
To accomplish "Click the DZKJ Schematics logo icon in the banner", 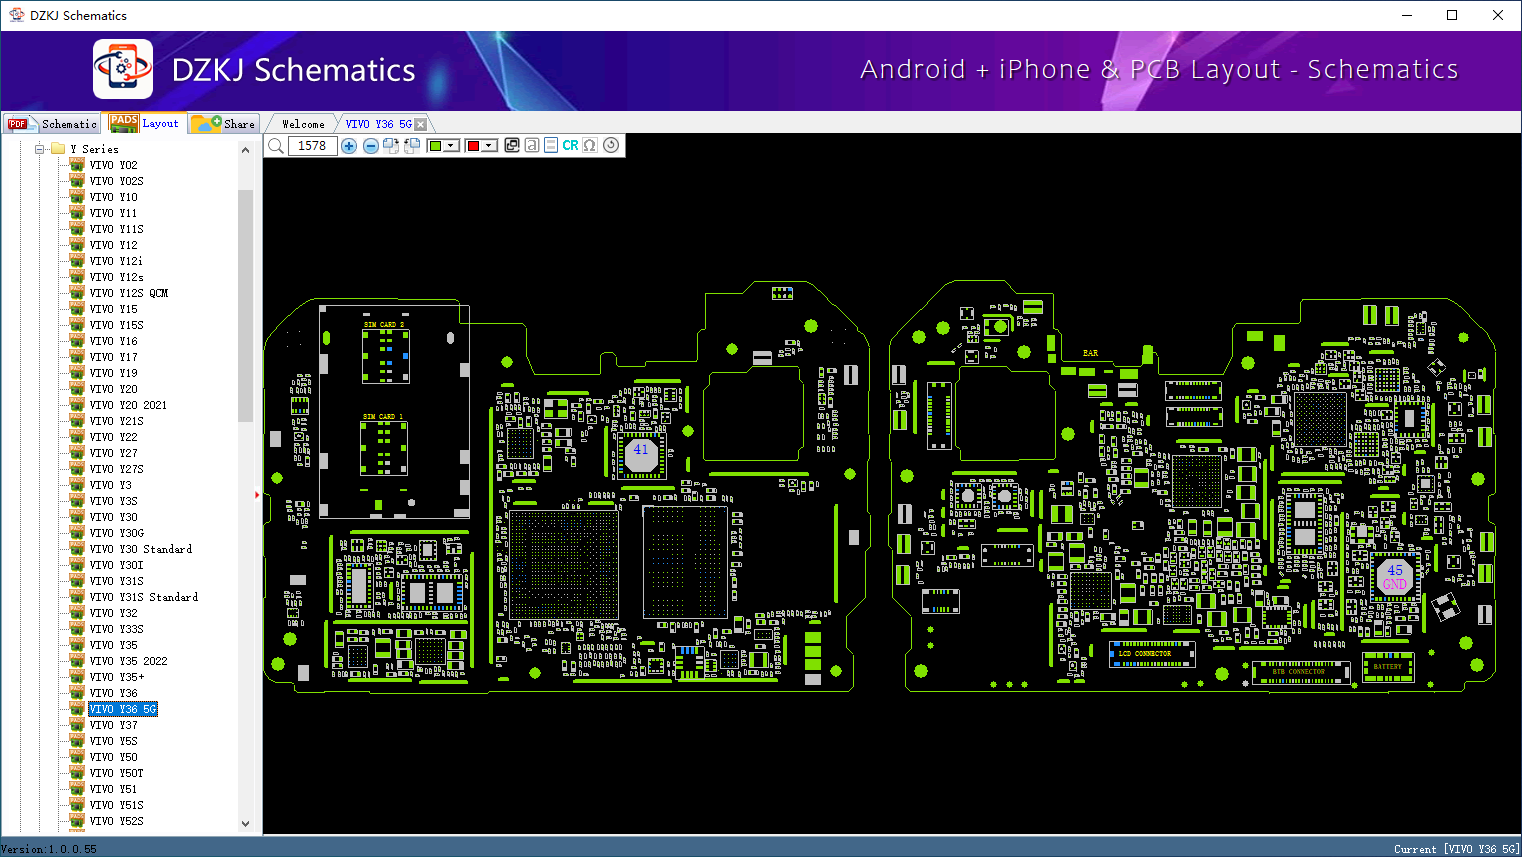I will pyautogui.click(x=123, y=69).
